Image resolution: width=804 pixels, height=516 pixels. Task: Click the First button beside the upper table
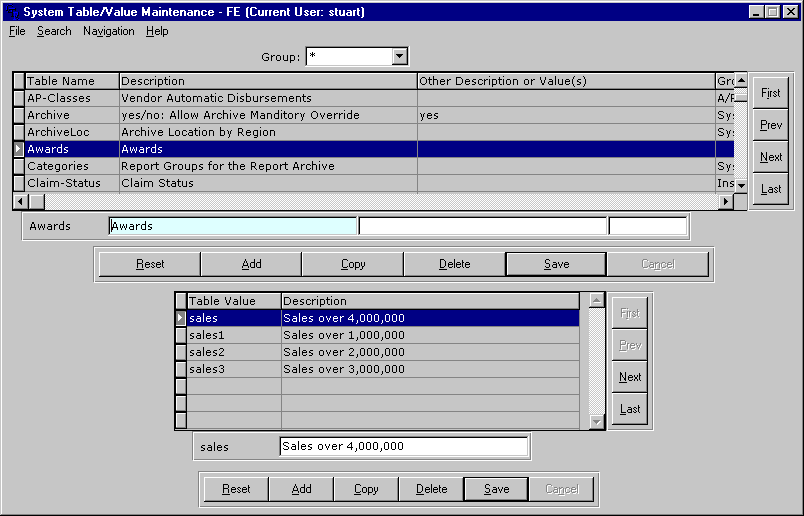[770, 93]
